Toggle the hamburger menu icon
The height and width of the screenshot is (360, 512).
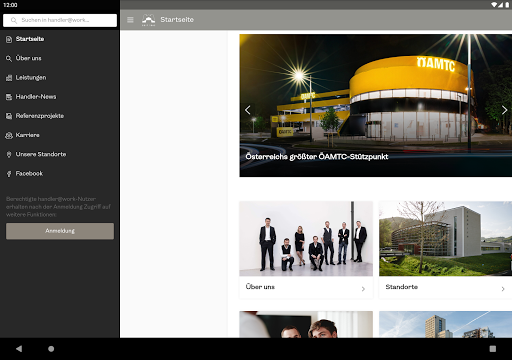(130, 20)
